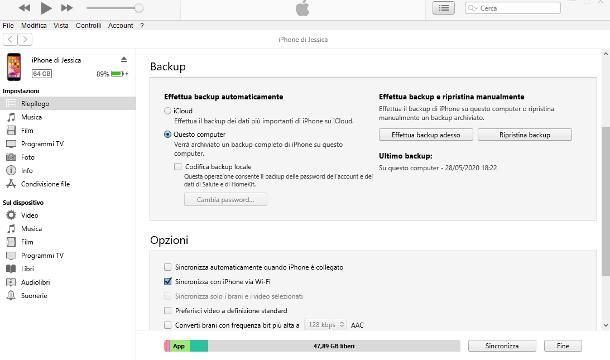The width and height of the screenshot is (610, 360).
Task: Open the Controlli menu
Action: point(88,25)
